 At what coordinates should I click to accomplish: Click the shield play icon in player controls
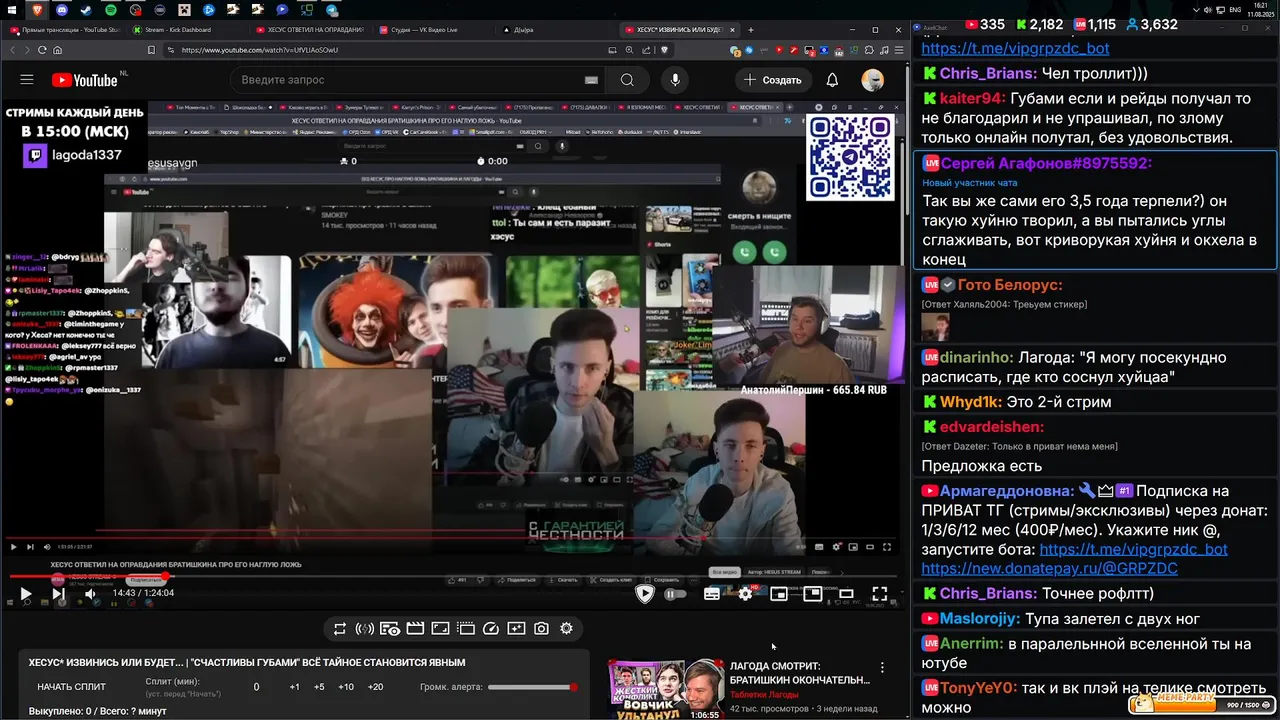pos(645,594)
